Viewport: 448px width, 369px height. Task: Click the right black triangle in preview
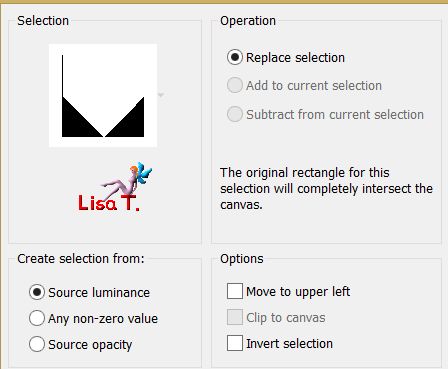pyautogui.click(x=129, y=122)
